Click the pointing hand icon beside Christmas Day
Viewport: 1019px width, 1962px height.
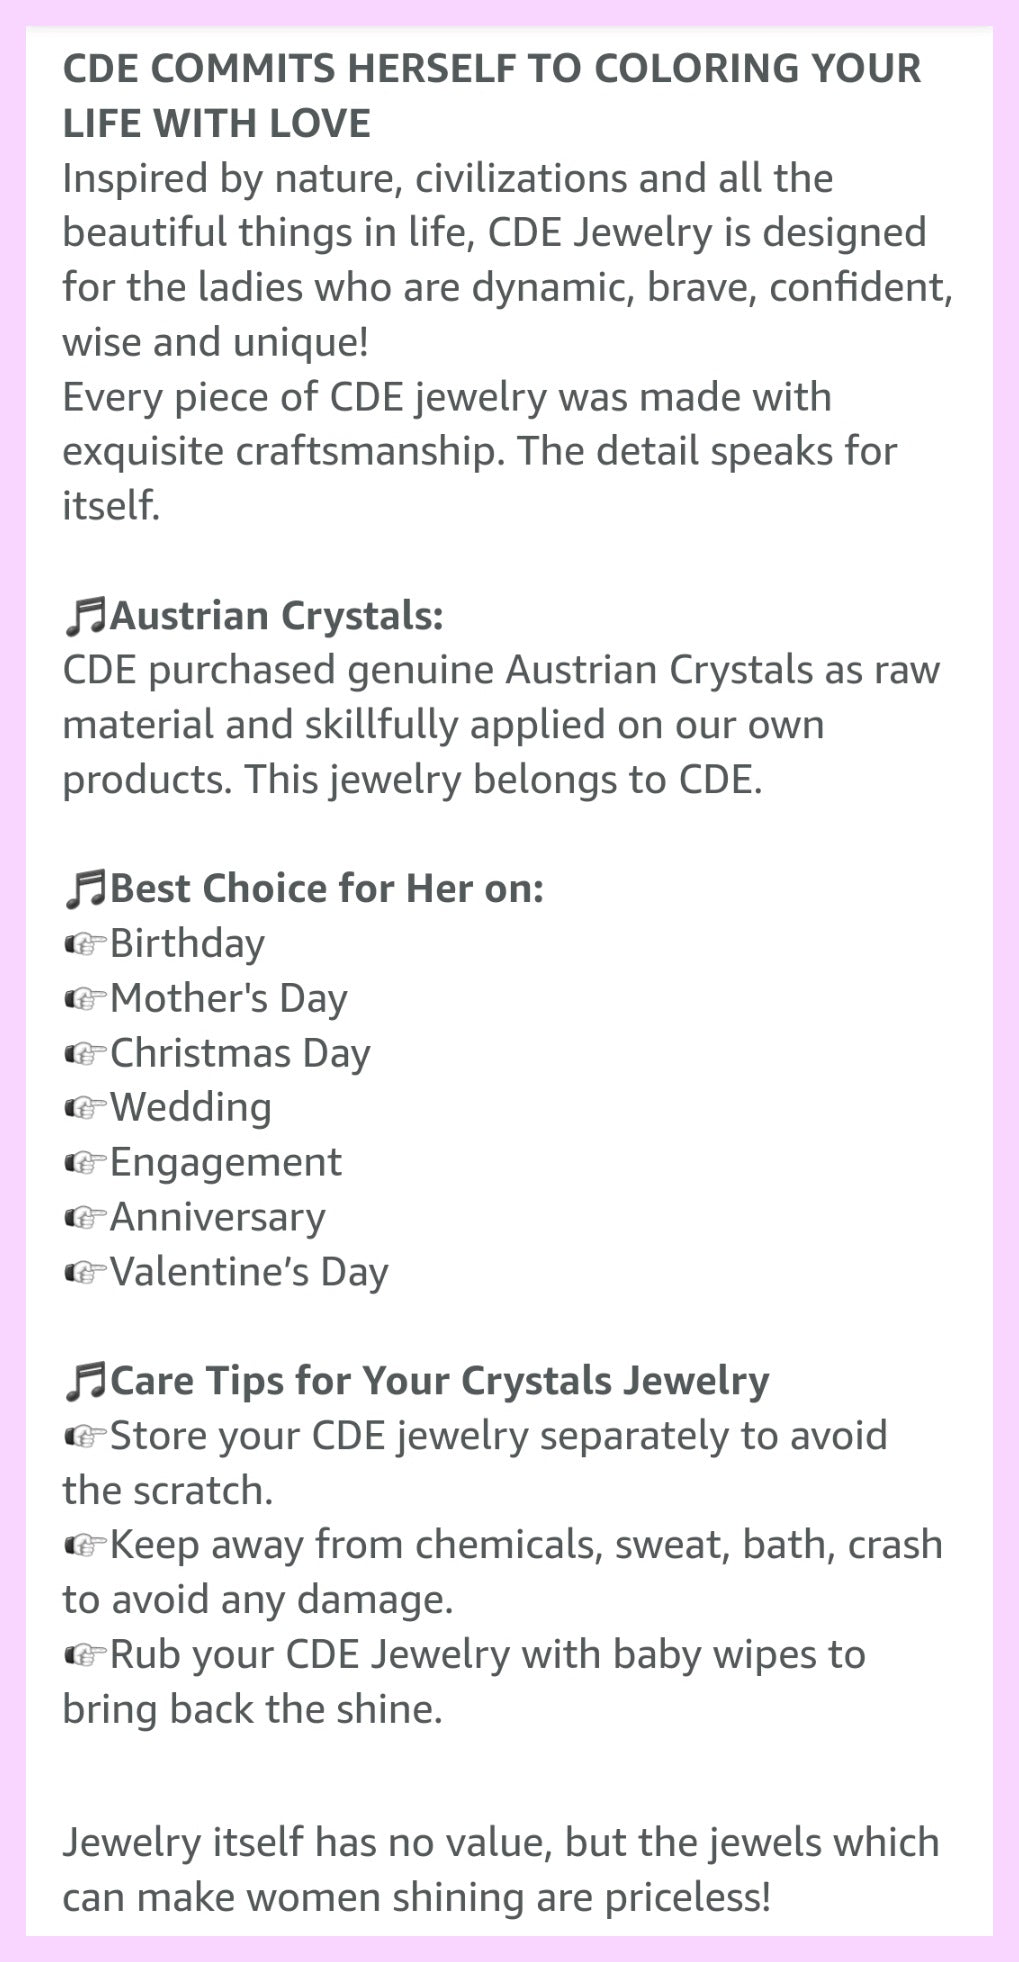pyautogui.click(x=84, y=1054)
